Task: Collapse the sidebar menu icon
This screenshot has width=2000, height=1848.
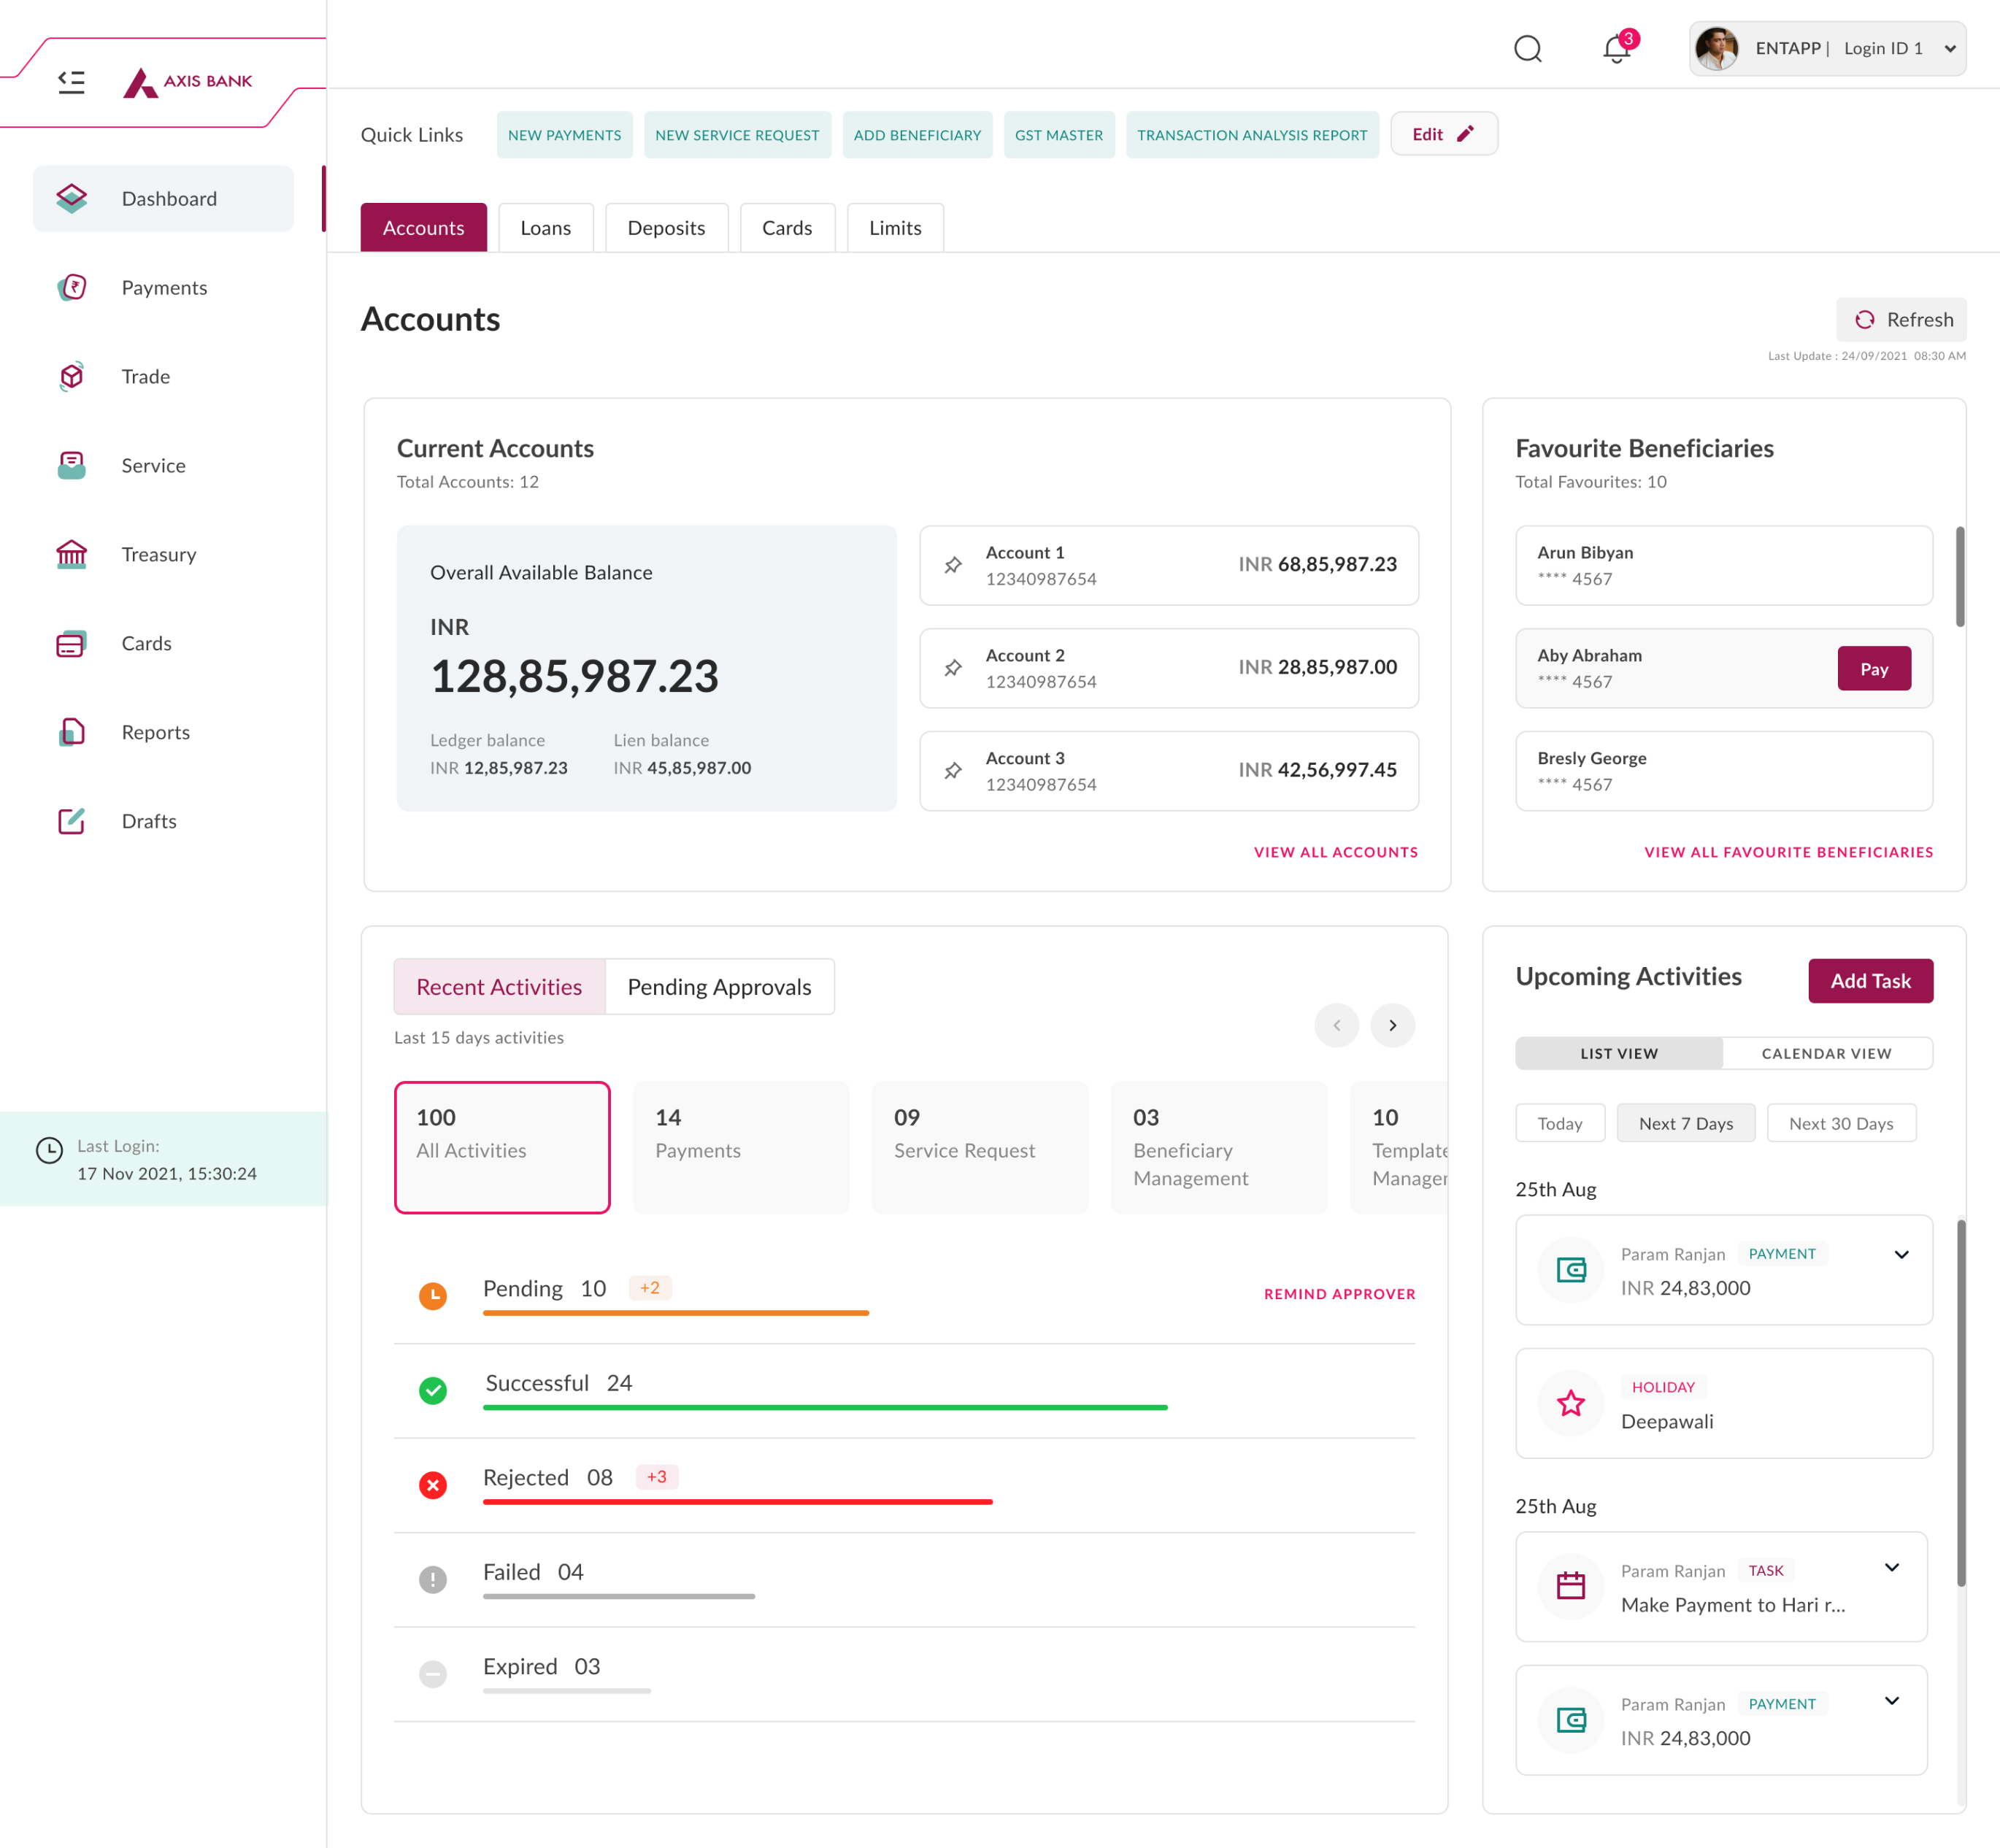Action: 71,81
